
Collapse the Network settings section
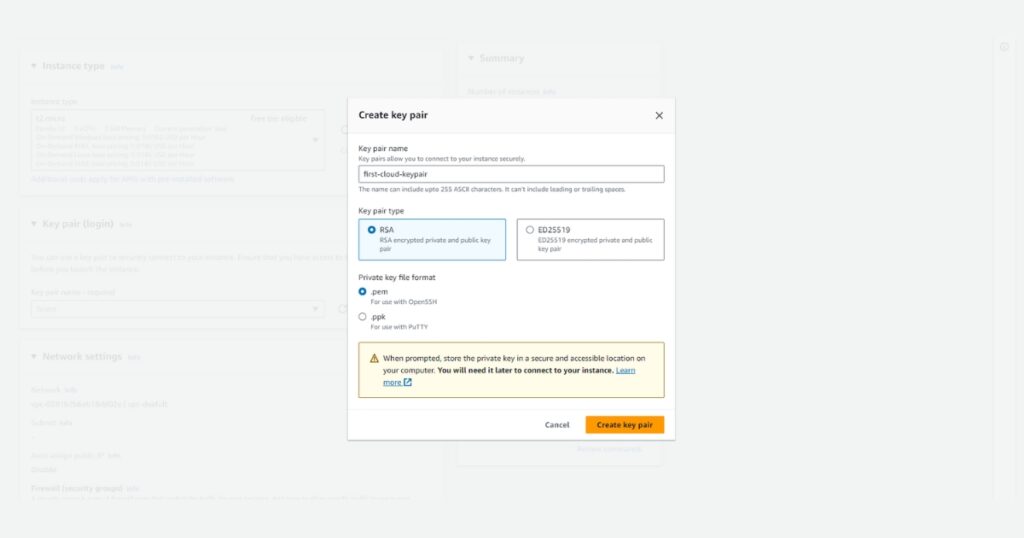click(x=34, y=356)
